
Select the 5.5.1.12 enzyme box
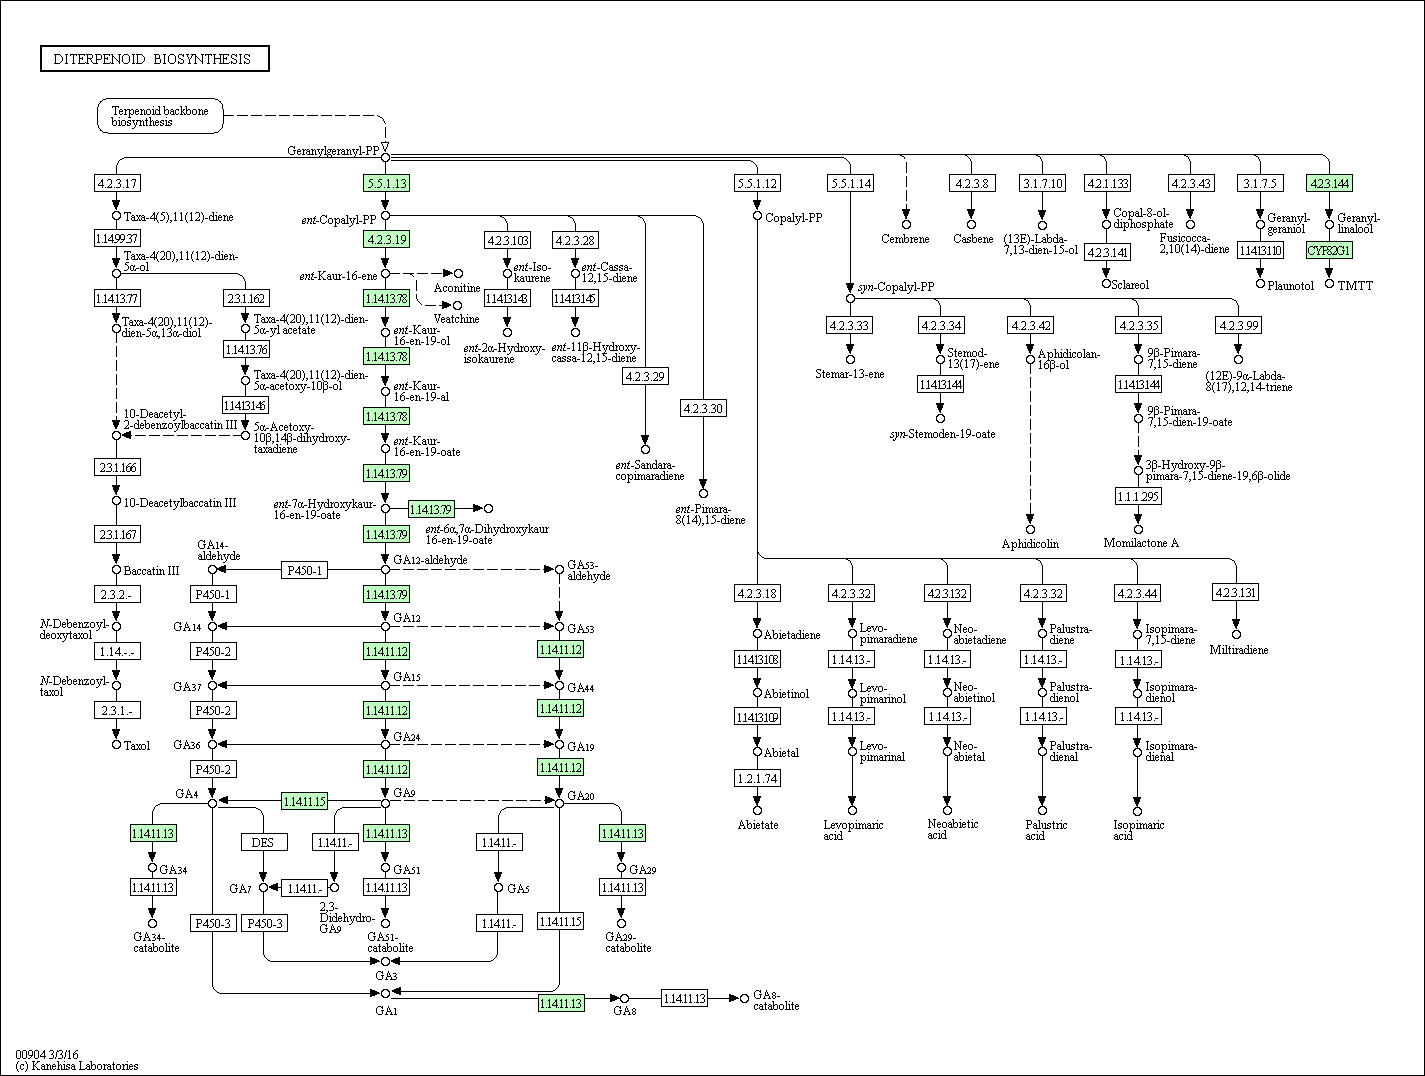pyautogui.click(x=757, y=183)
